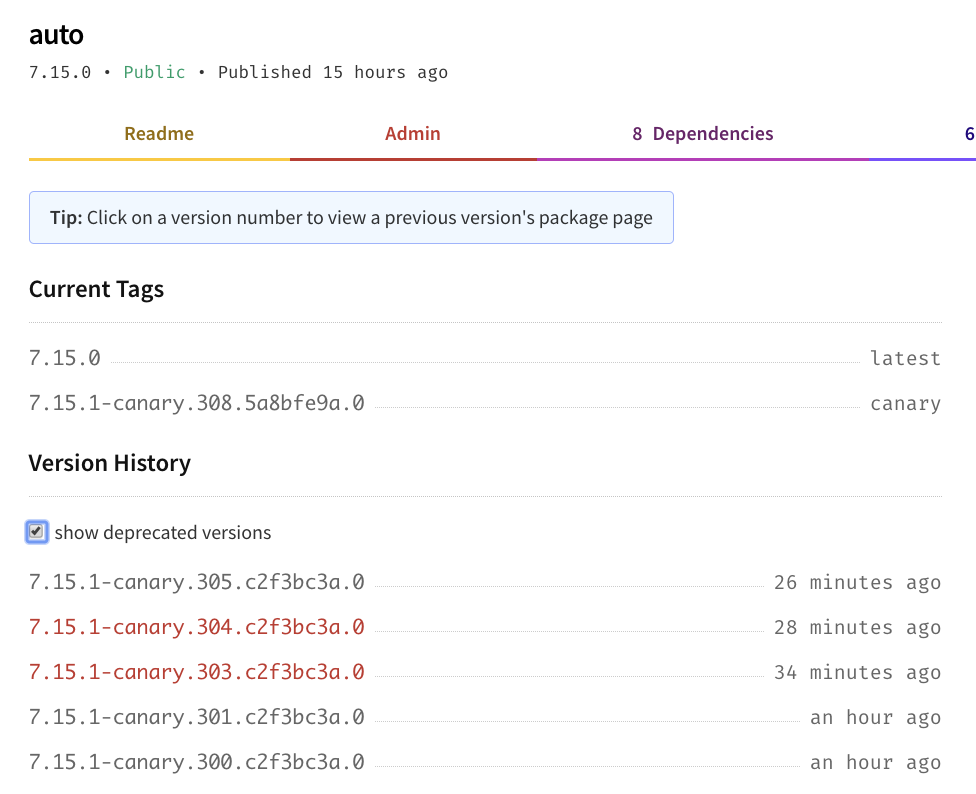This screenshot has height=794, width=976.
Task: View version 7.15.1-canary.301.c2f3bc3a.0
Action: (196, 717)
